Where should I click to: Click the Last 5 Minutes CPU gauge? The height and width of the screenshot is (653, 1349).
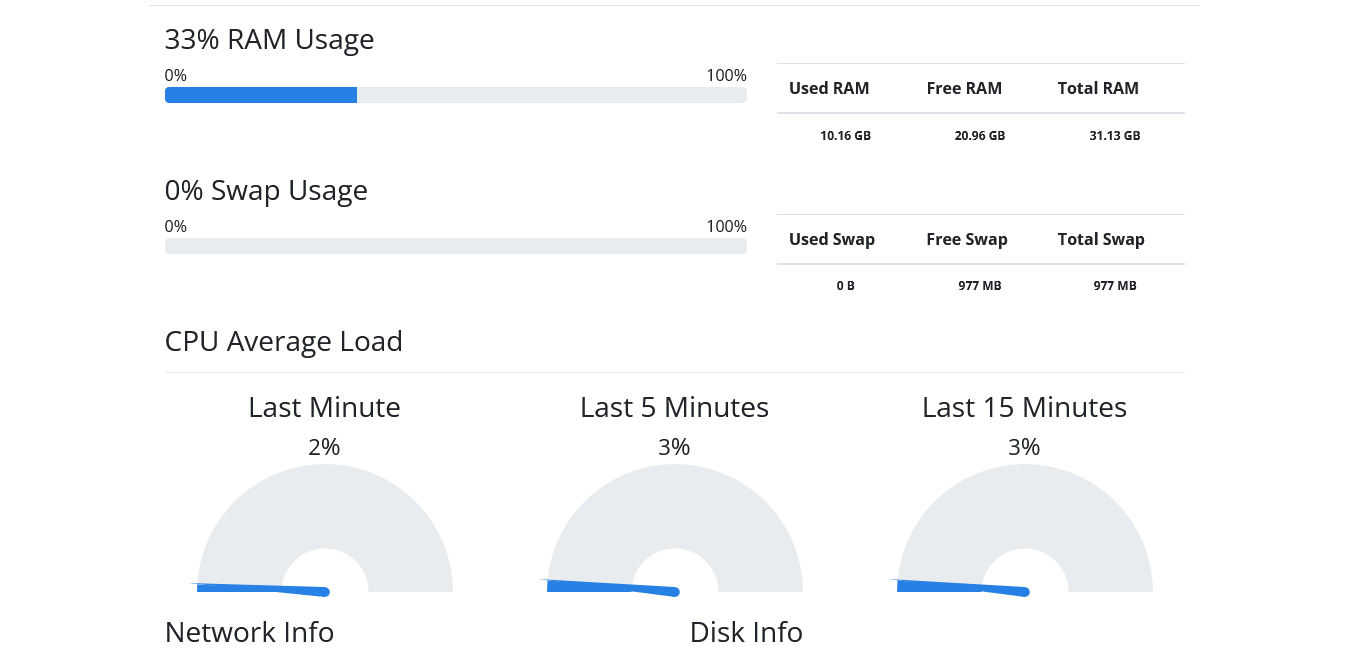click(675, 530)
